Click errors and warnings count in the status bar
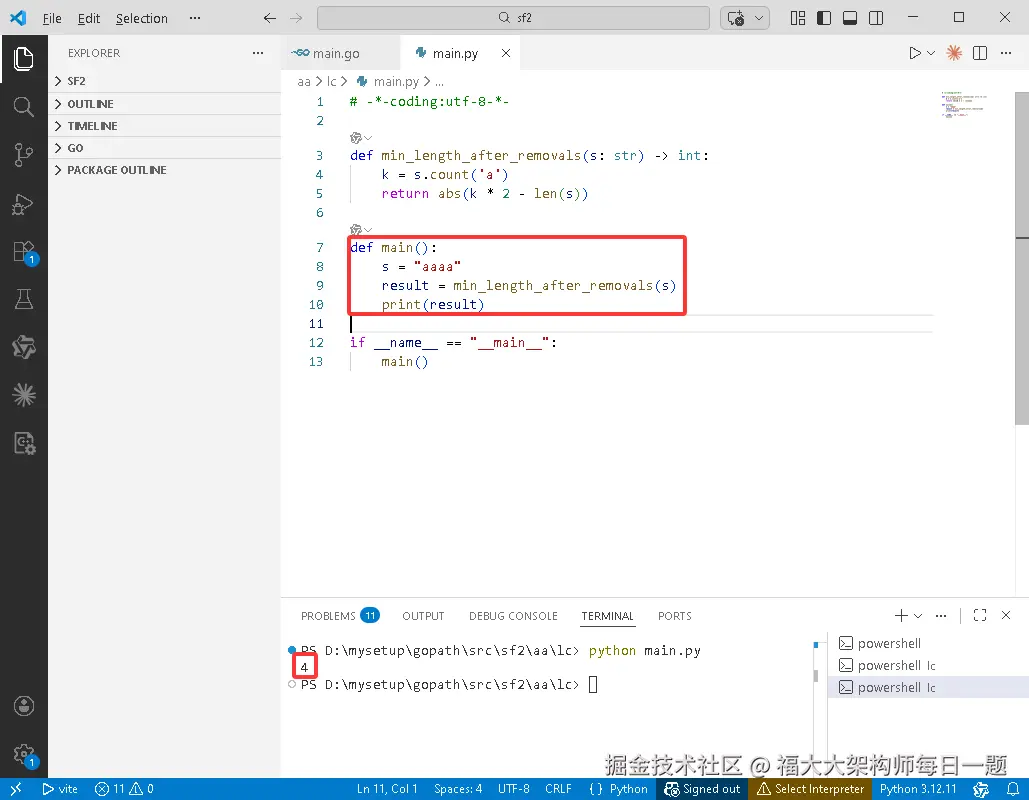Image resolution: width=1029 pixels, height=800 pixels. coord(125,789)
